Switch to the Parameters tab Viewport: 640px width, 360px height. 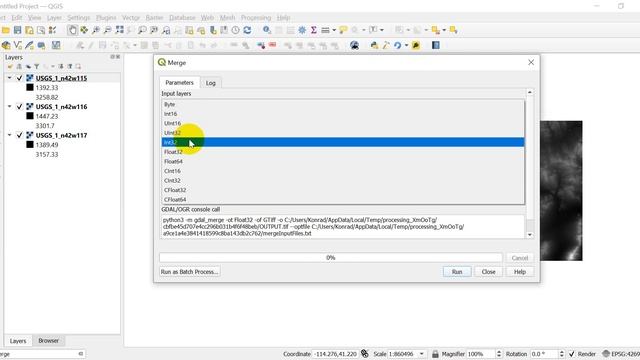click(x=180, y=82)
